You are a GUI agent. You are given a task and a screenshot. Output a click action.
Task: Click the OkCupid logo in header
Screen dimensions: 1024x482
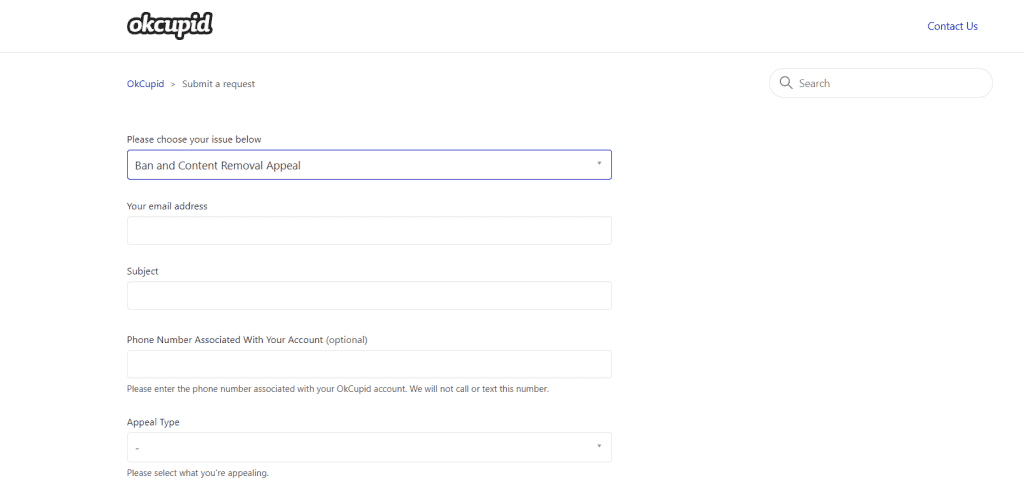pos(170,26)
